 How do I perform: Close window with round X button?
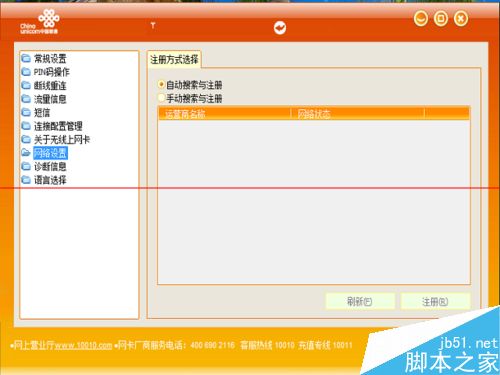tap(461, 18)
